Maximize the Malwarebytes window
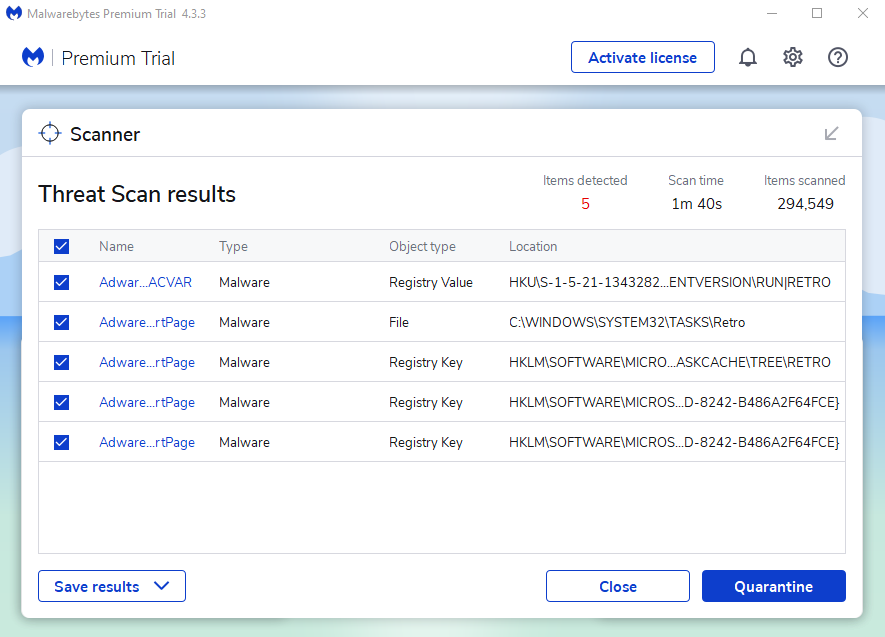 (817, 14)
